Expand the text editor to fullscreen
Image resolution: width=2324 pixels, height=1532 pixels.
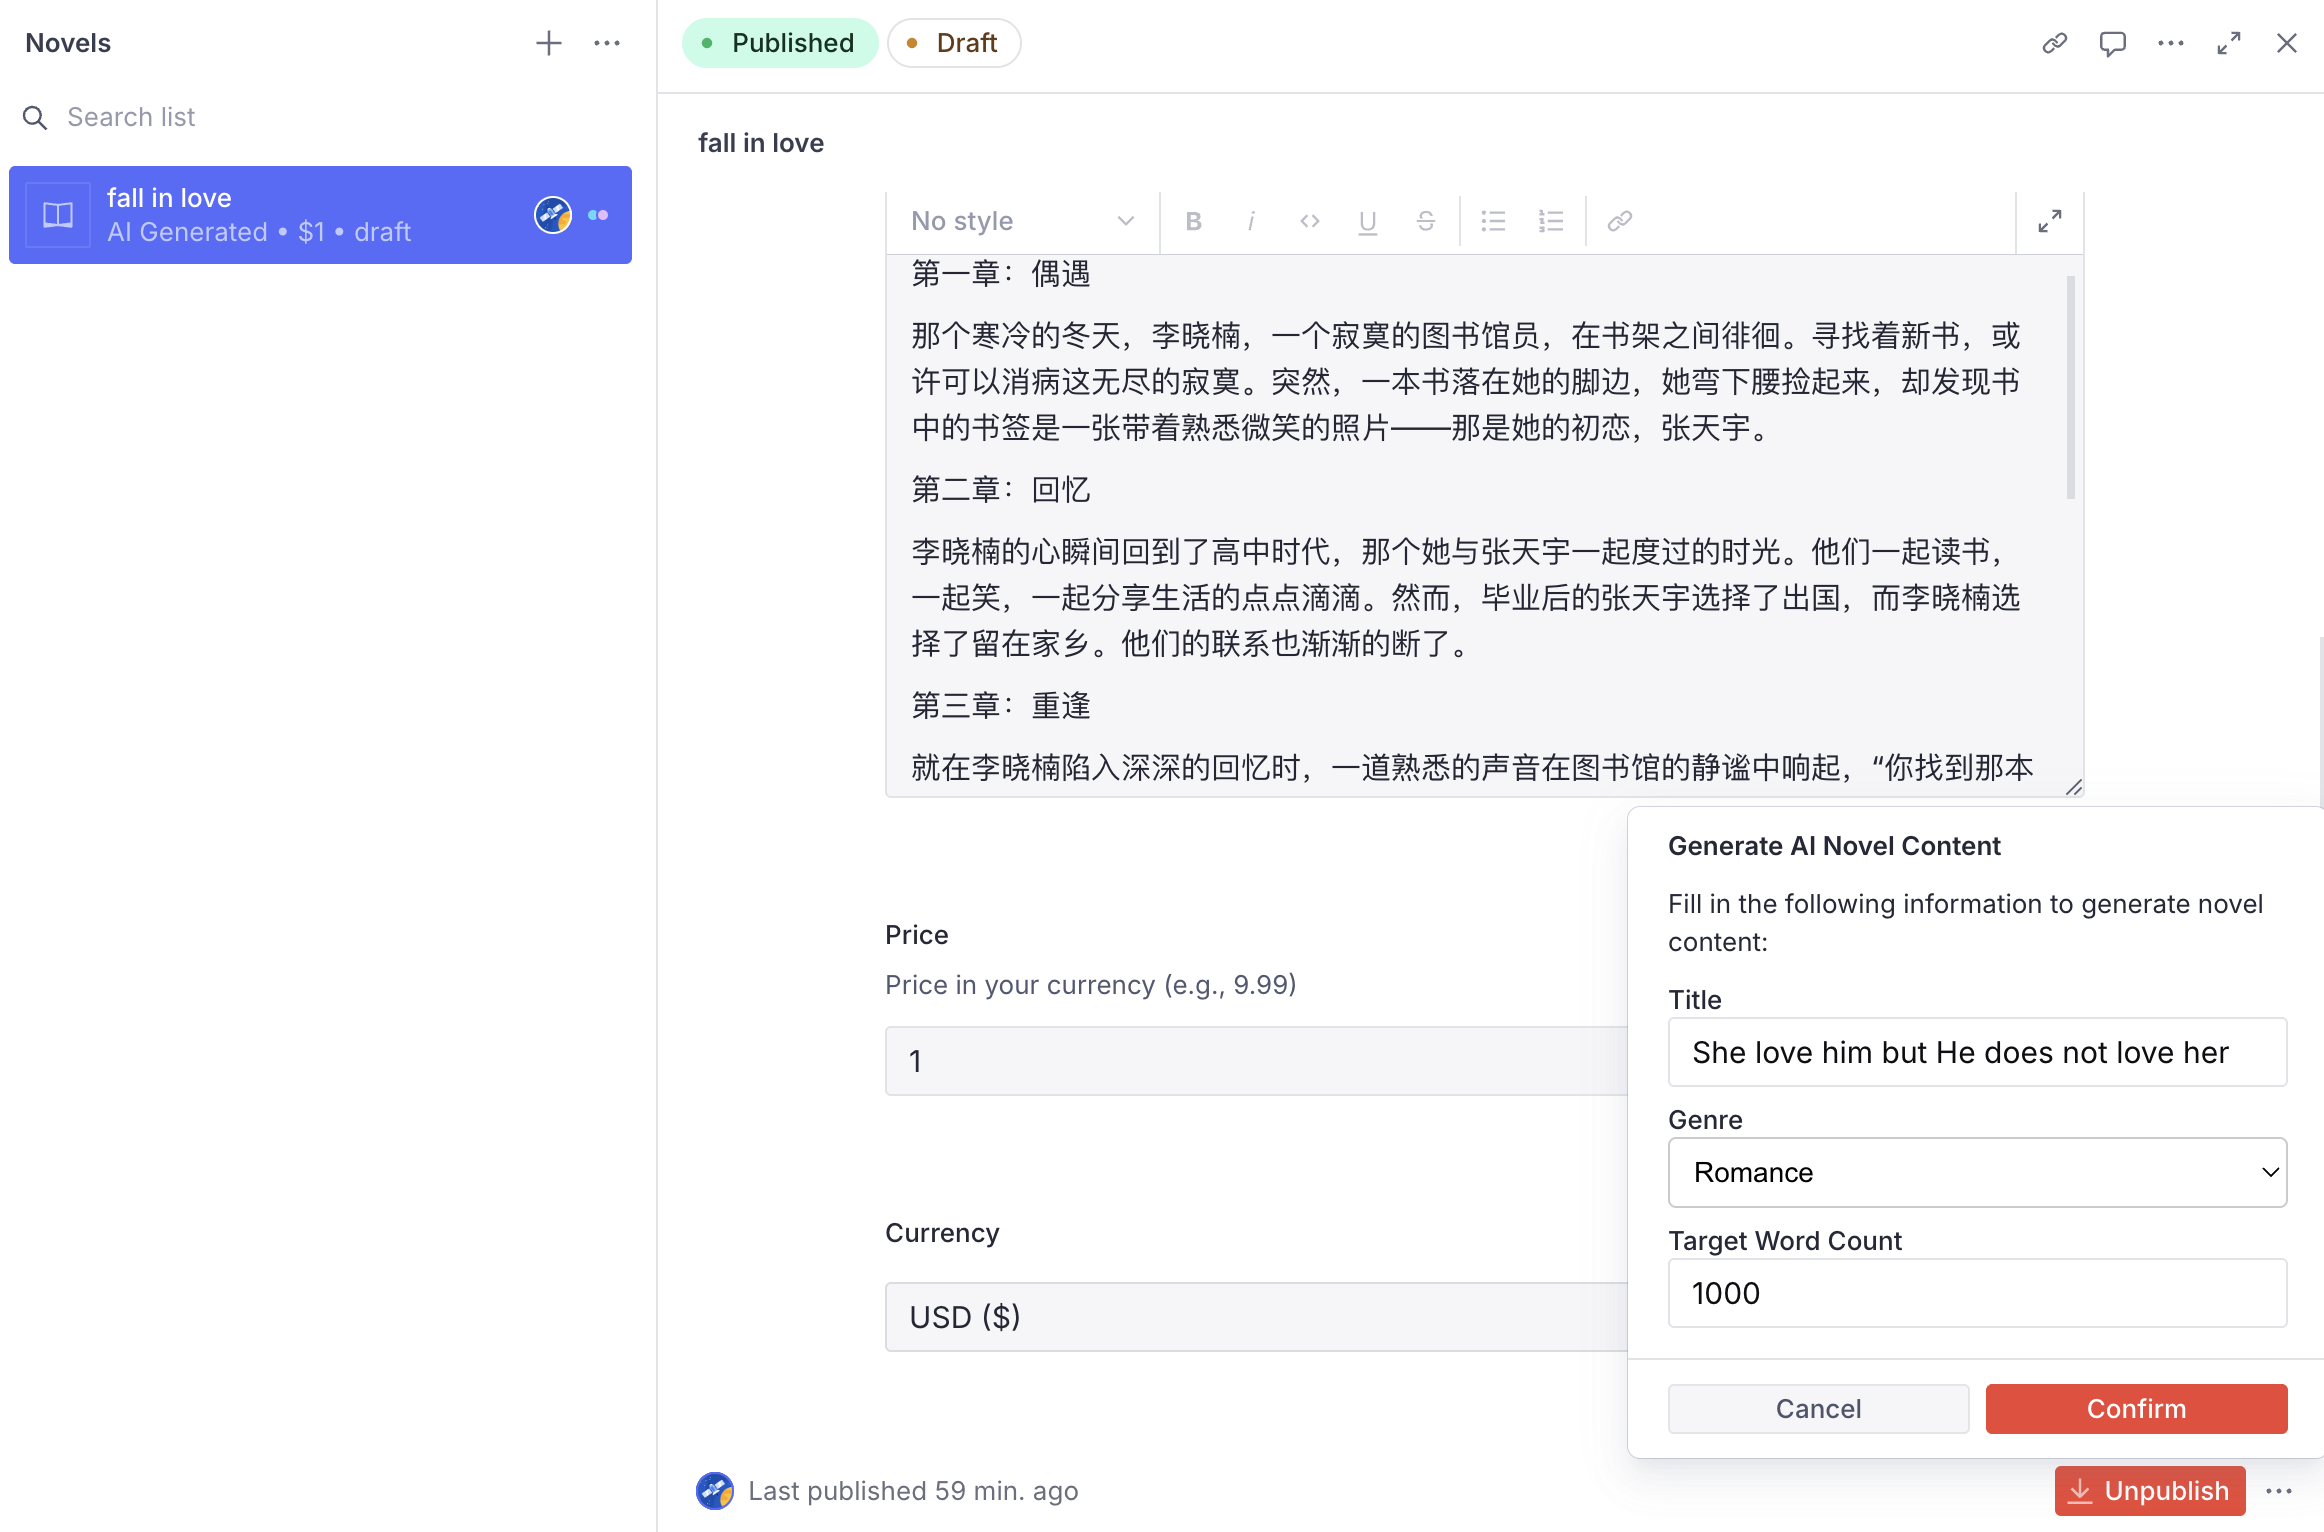(2049, 221)
